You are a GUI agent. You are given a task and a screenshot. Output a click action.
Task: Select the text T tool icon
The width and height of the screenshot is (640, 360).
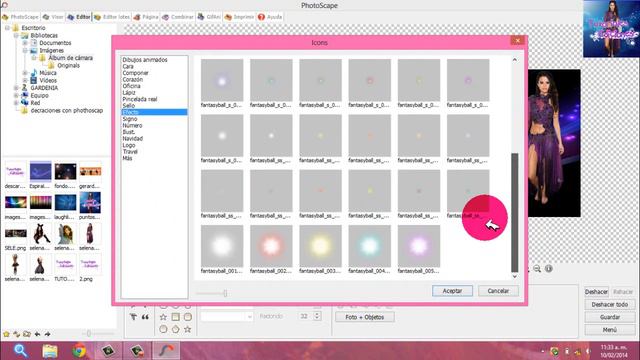click(x=133, y=317)
